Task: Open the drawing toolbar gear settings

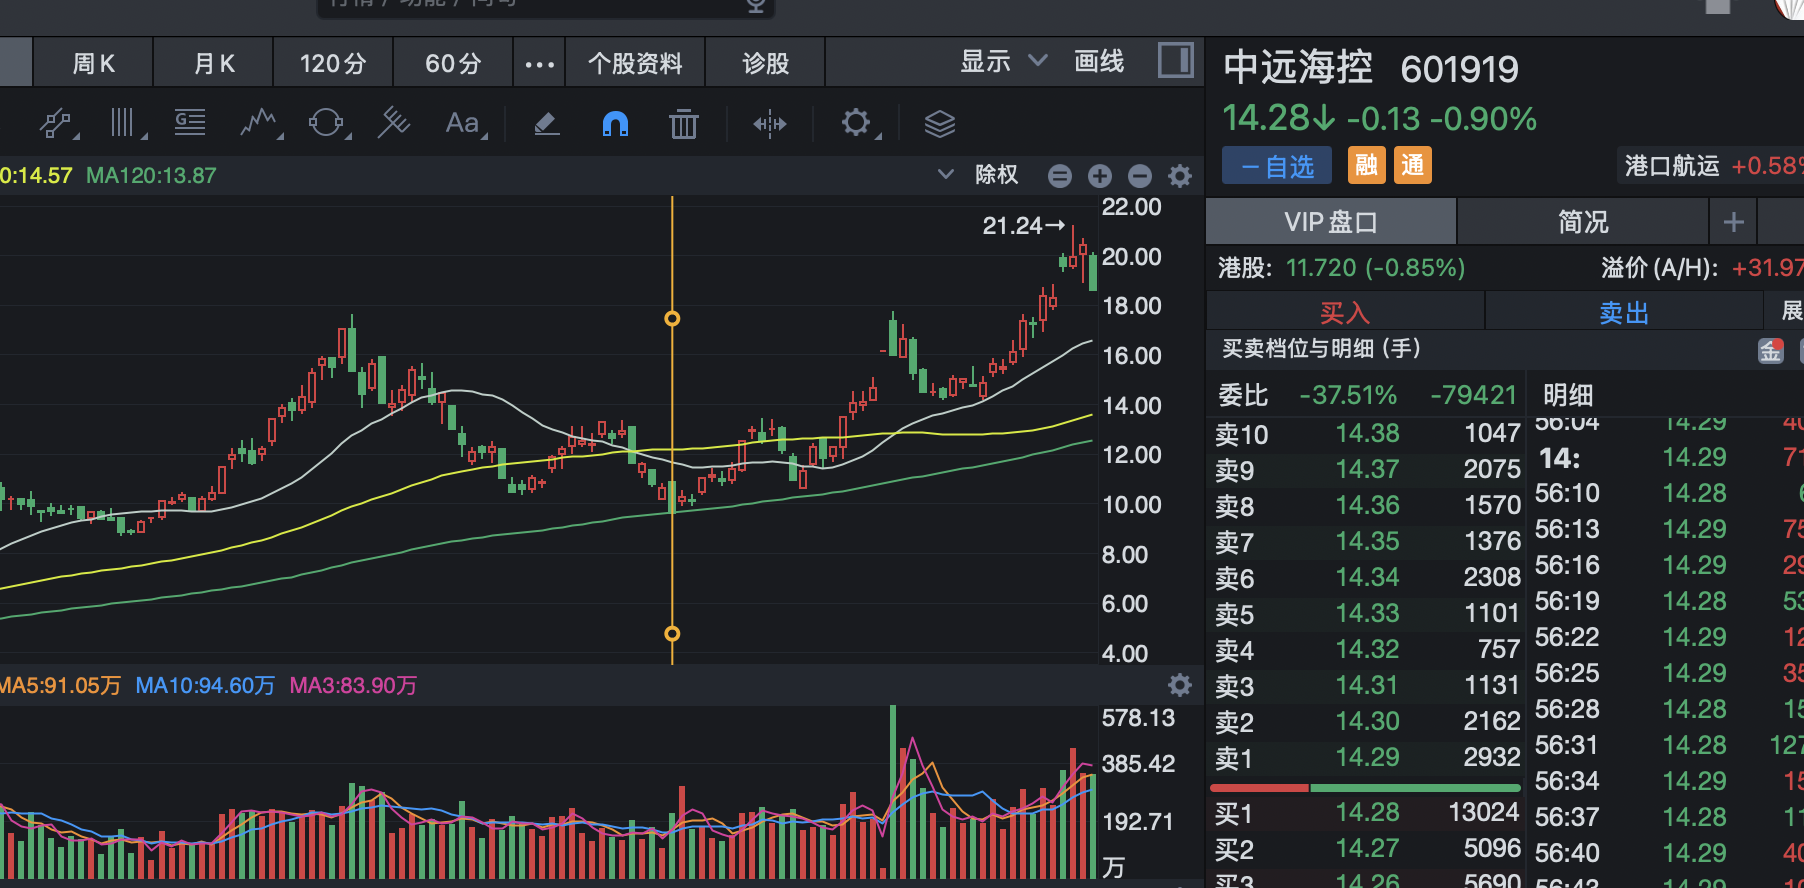Action: (856, 124)
